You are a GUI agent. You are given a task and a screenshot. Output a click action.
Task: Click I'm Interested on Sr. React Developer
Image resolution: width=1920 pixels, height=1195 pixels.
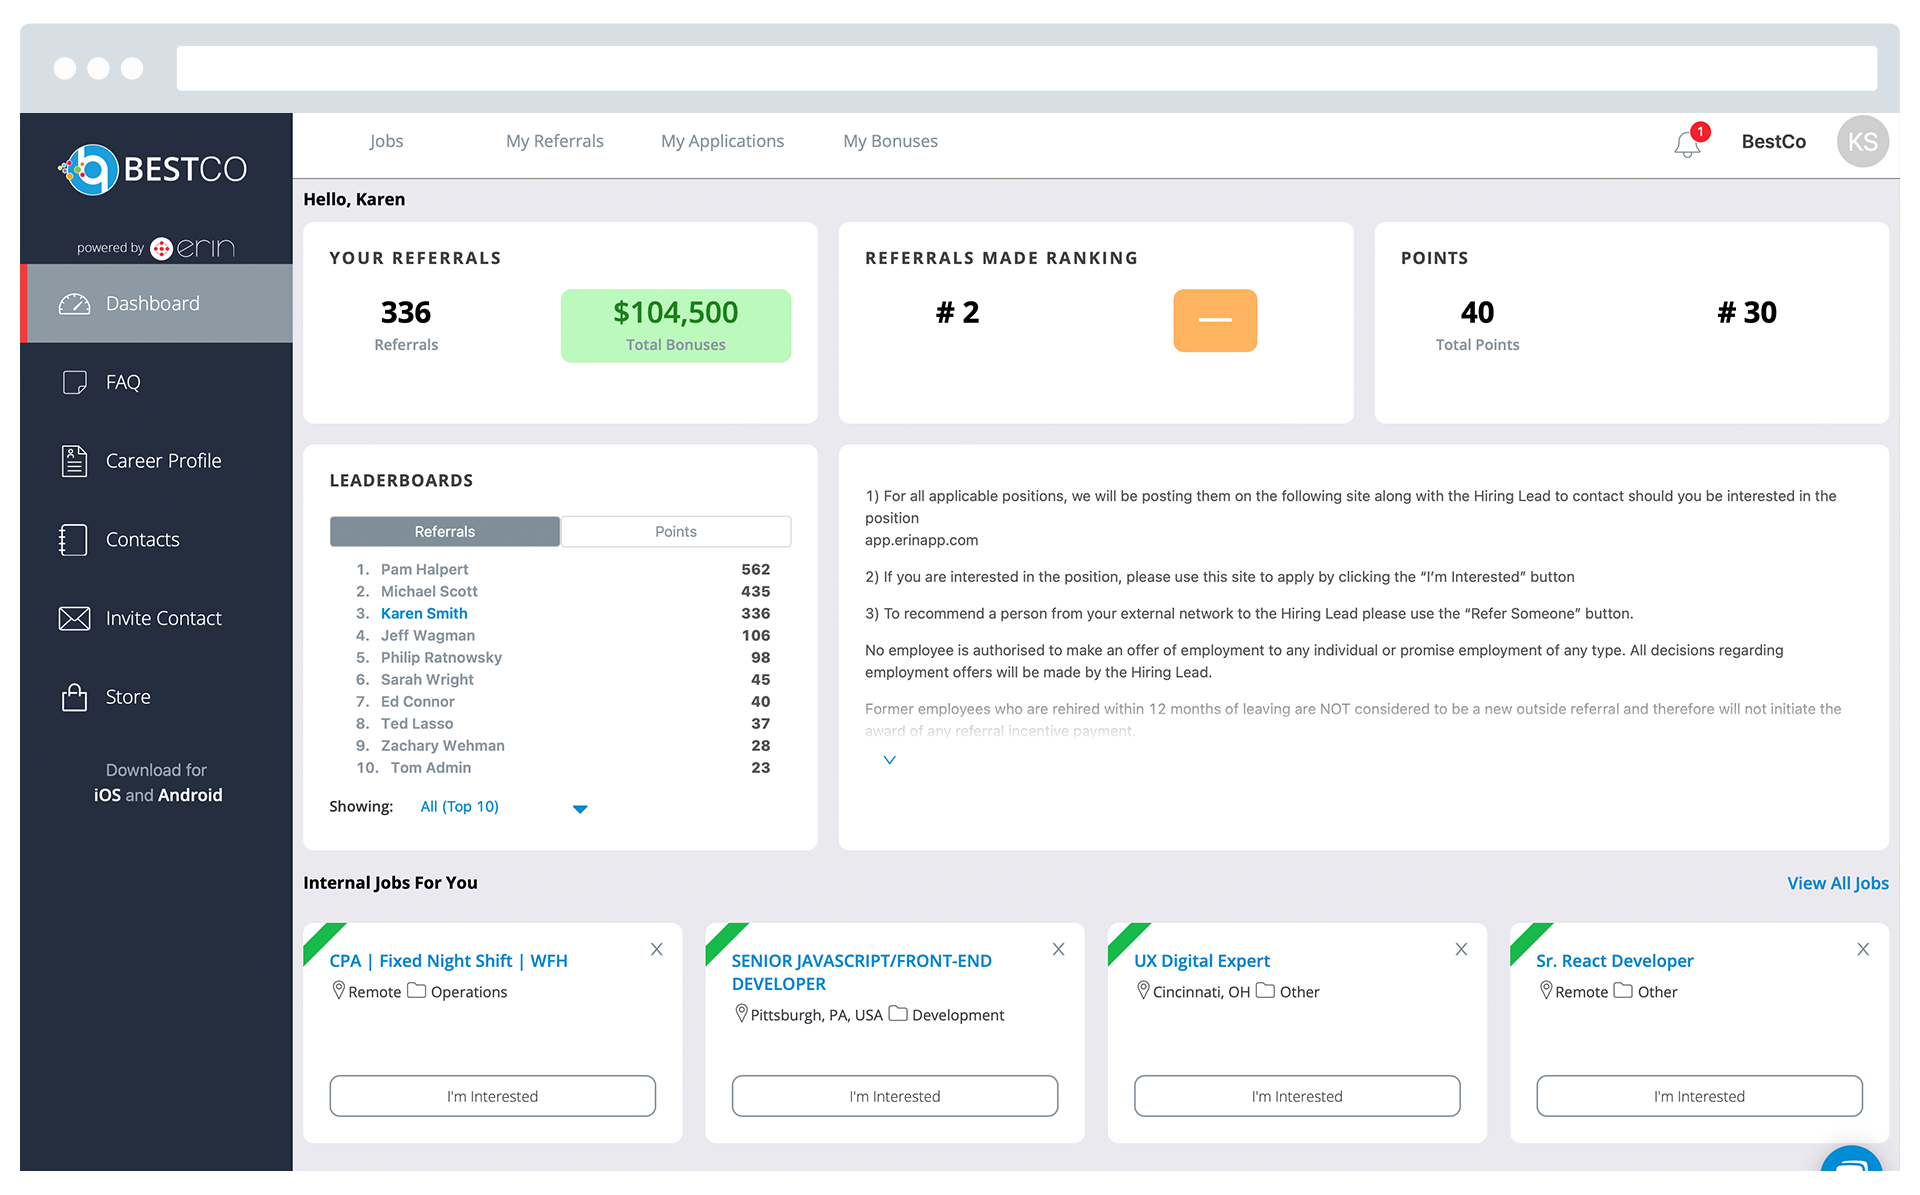(x=1699, y=1096)
